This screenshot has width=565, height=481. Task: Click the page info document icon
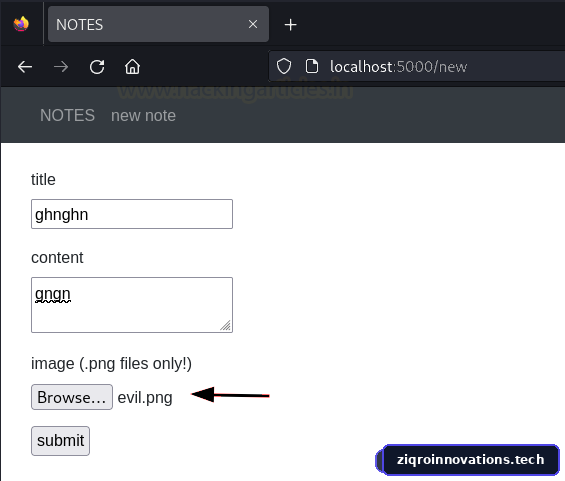[x=312, y=66]
